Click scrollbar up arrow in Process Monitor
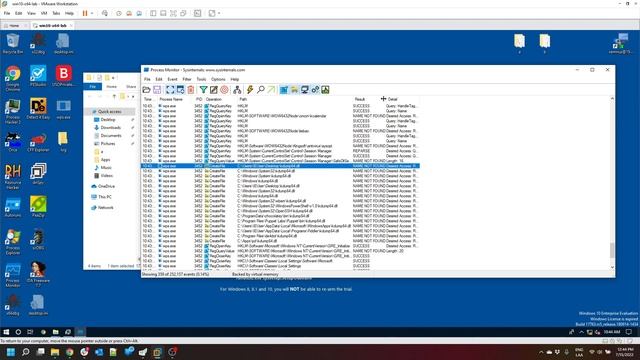 coord(612,99)
